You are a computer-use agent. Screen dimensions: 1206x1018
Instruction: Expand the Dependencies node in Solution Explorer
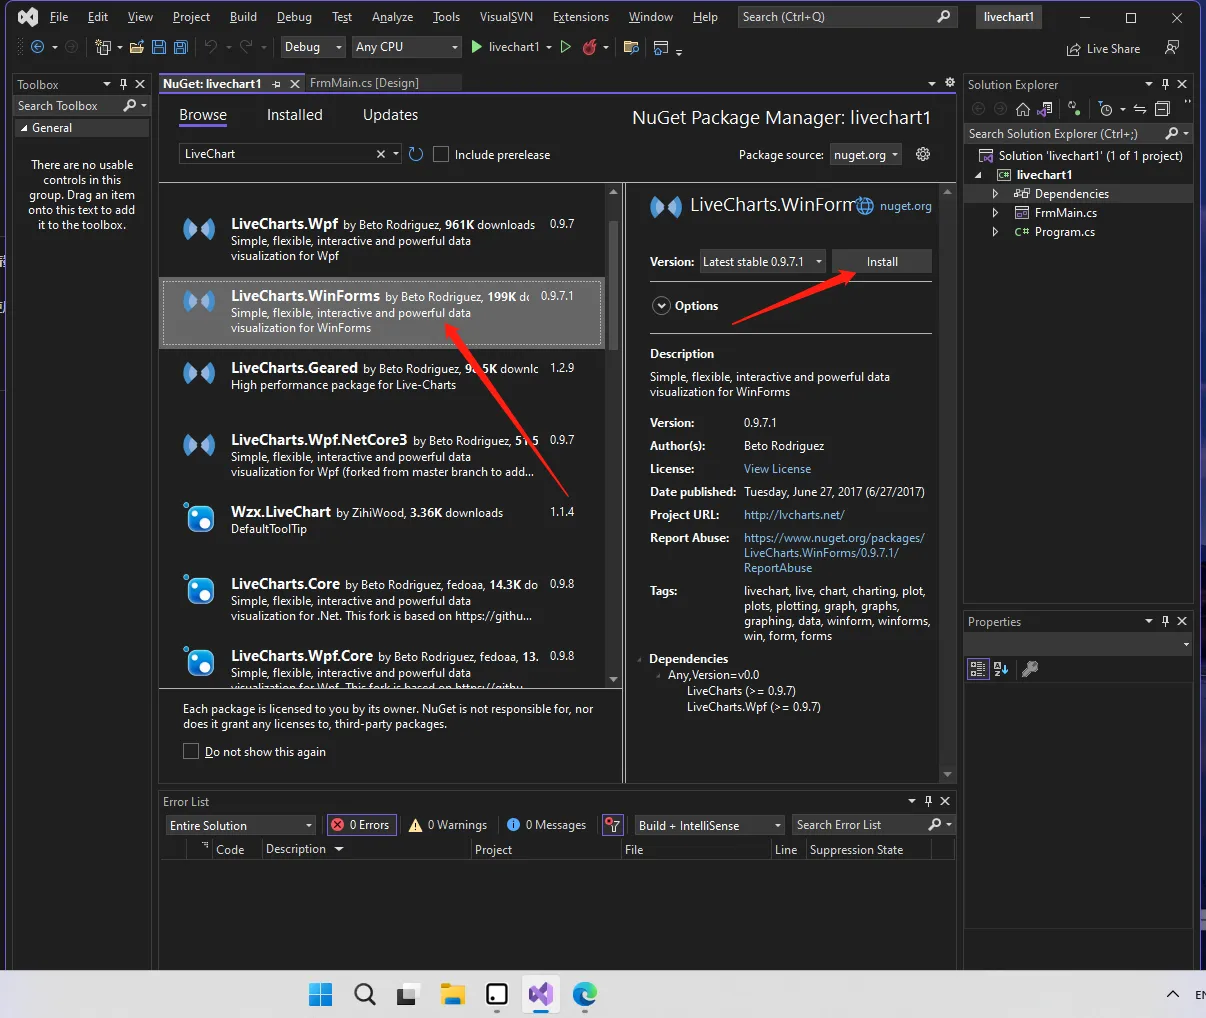995,193
